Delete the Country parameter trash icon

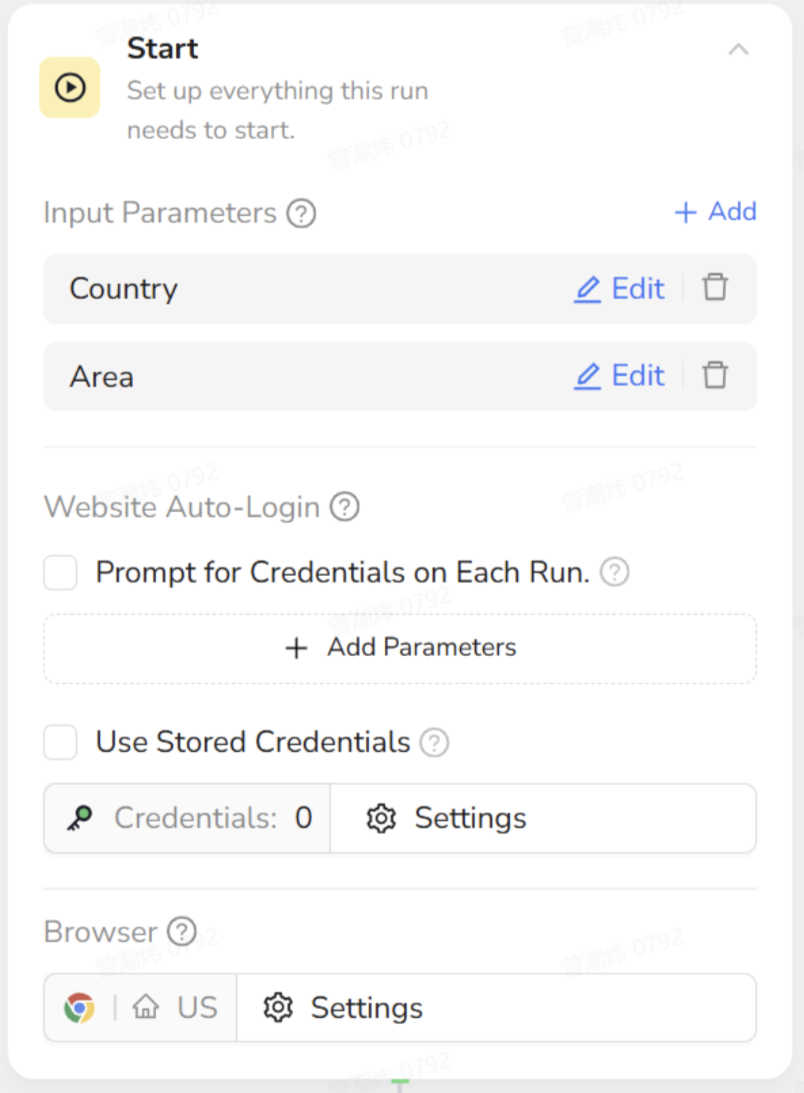pyautogui.click(x=714, y=288)
